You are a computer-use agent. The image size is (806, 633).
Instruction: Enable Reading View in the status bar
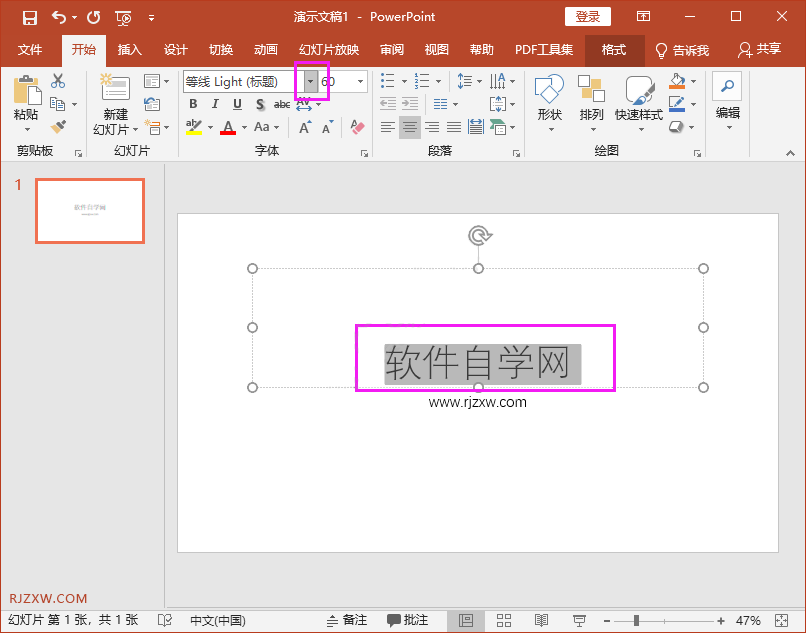click(541, 620)
